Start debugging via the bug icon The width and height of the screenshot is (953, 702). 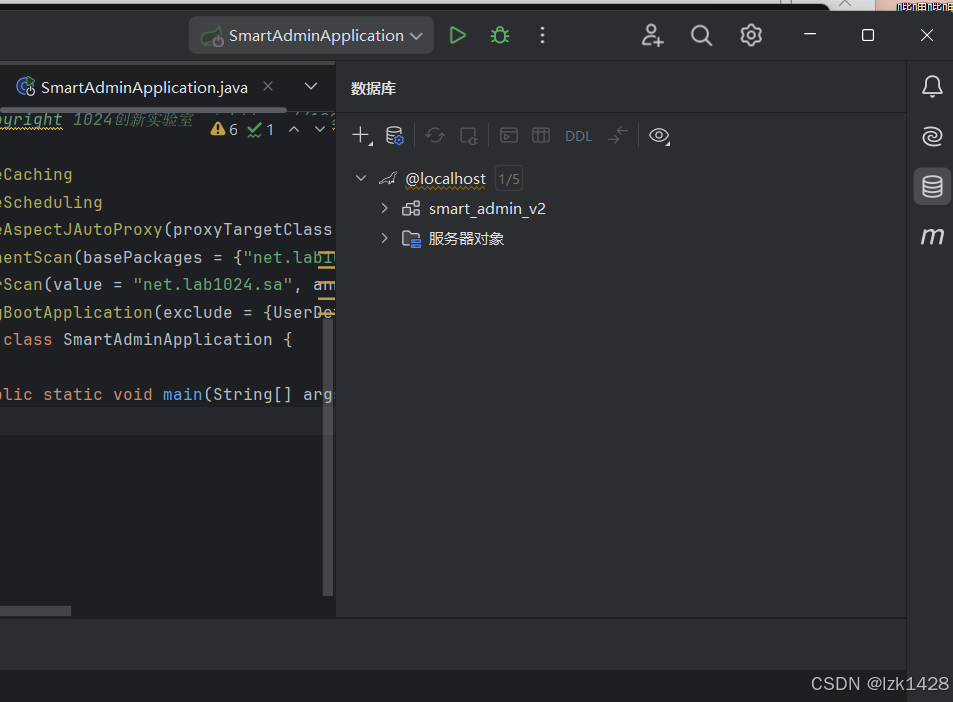click(x=499, y=34)
